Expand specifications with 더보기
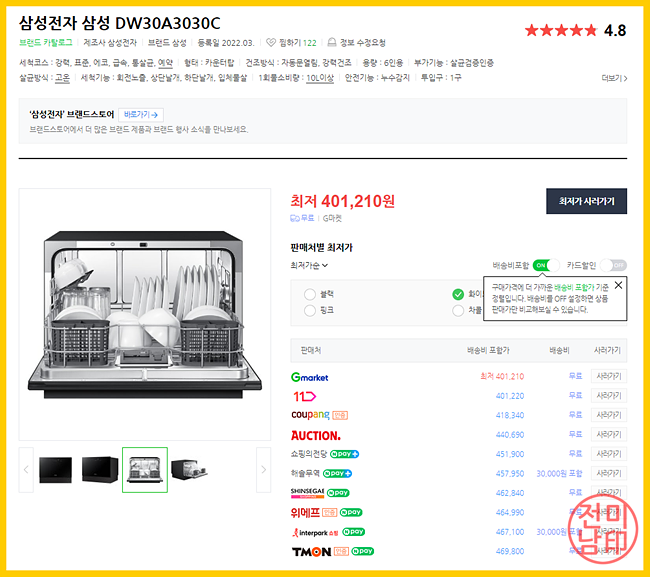Image resolution: width=650 pixels, height=577 pixels. pyautogui.click(x=614, y=78)
